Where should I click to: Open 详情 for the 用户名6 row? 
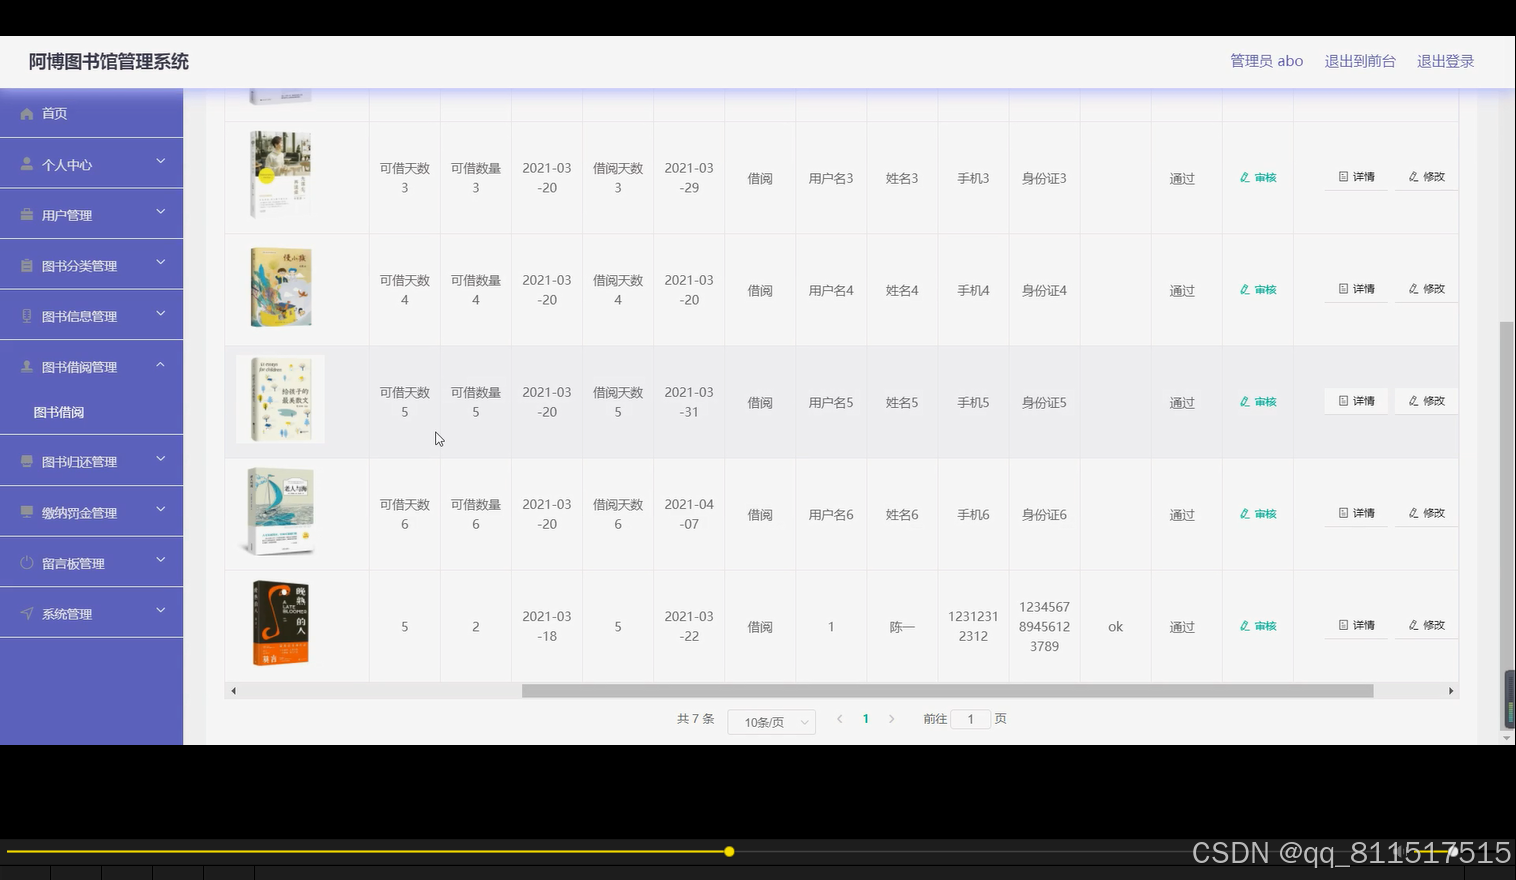[1356, 513]
